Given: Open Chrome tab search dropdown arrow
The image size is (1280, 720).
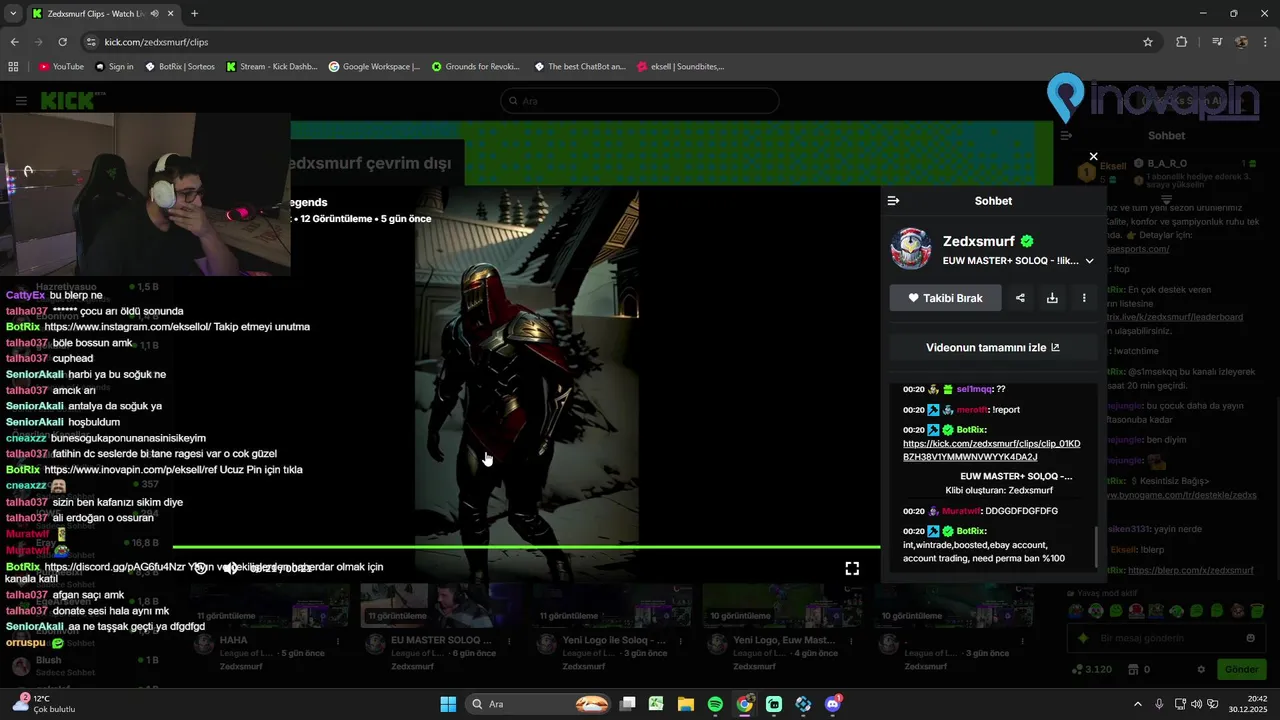Looking at the screenshot, I should 12,14.
